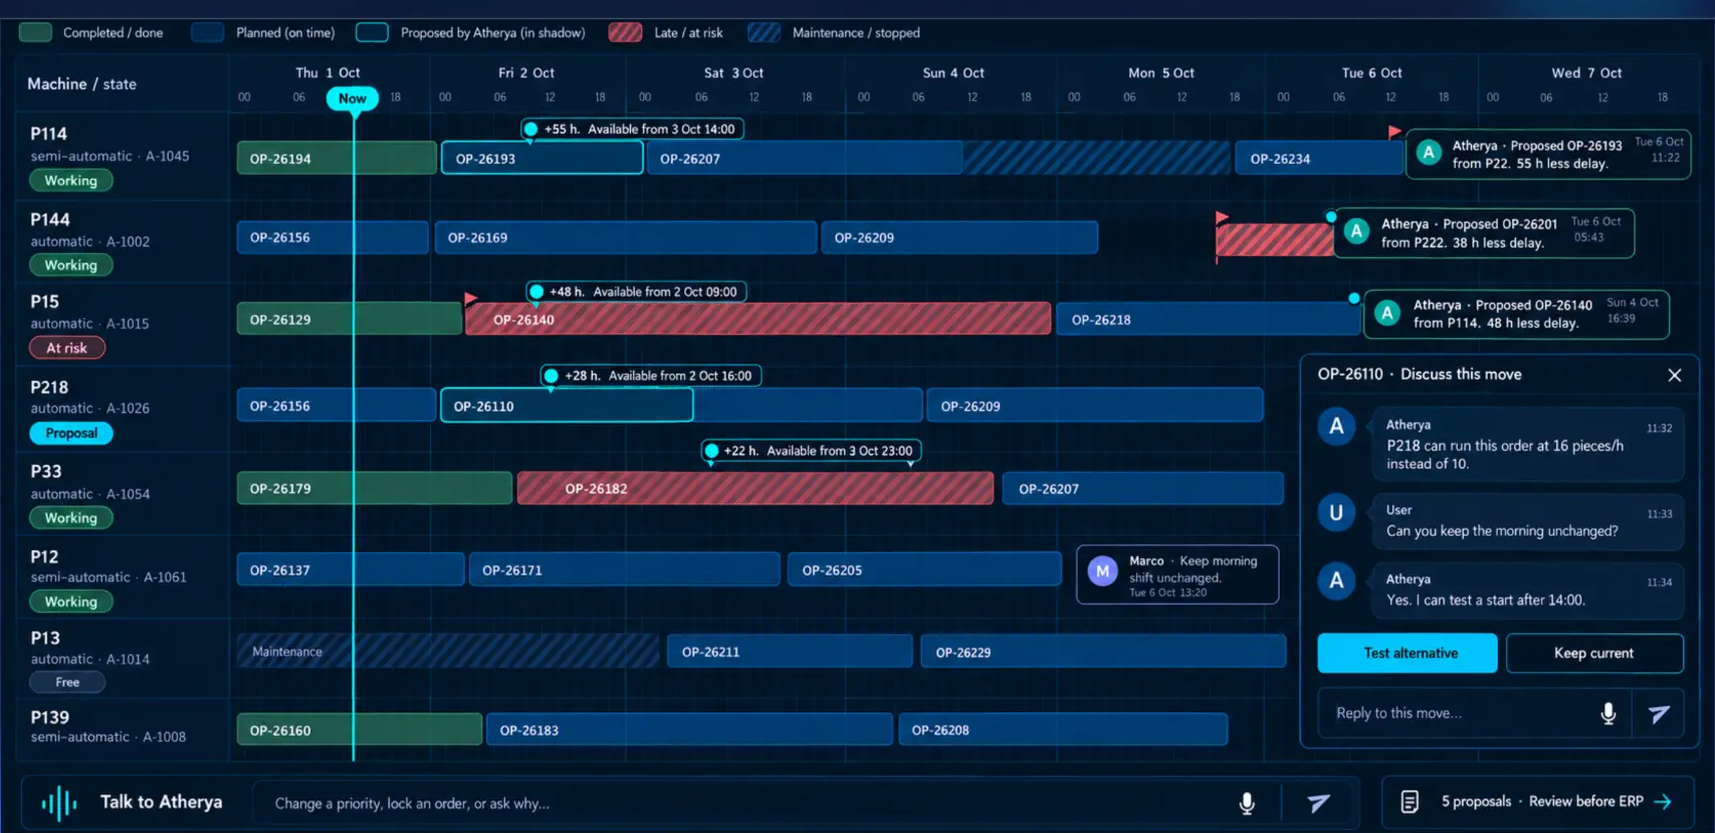Click the send arrow in Talk to Atherya bar

1319,803
